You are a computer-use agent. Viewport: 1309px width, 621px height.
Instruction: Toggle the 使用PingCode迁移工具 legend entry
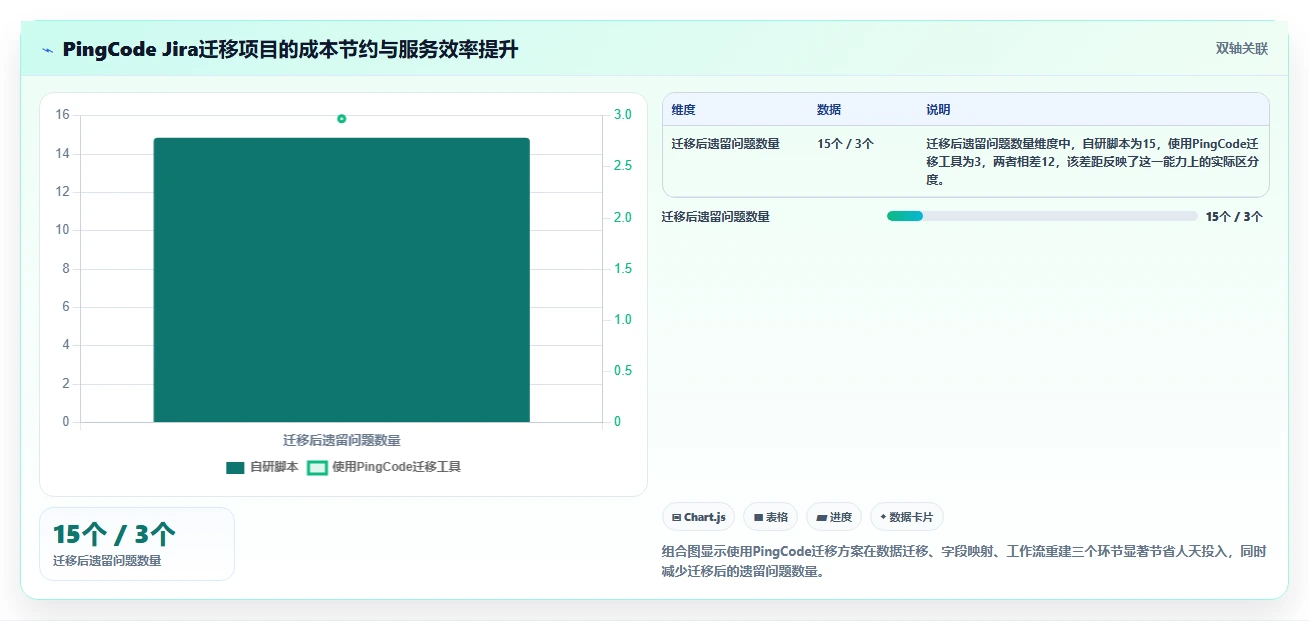pyautogui.click(x=383, y=467)
